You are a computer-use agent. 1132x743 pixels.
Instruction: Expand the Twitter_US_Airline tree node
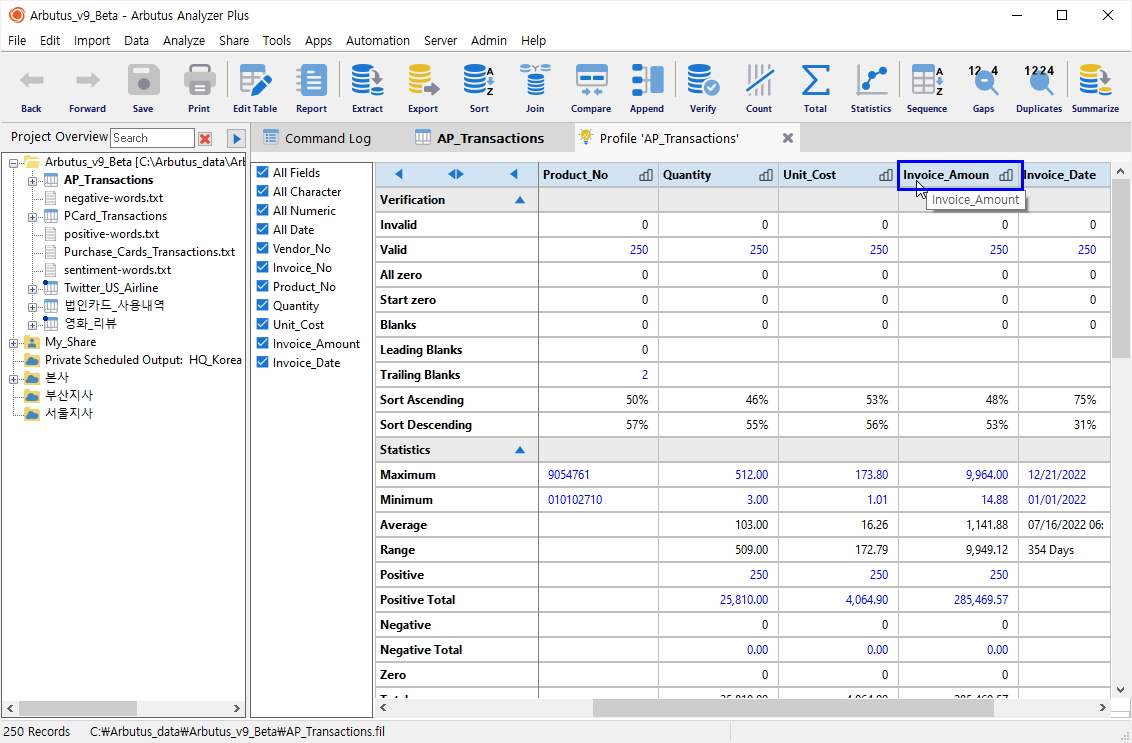[x=32, y=289]
